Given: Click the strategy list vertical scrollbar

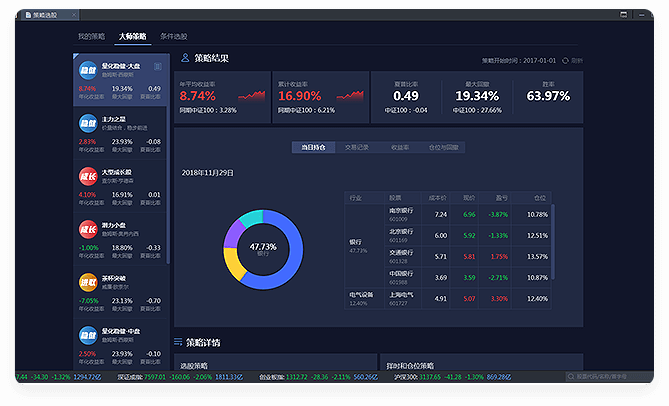Looking at the screenshot, I should [x=168, y=150].
